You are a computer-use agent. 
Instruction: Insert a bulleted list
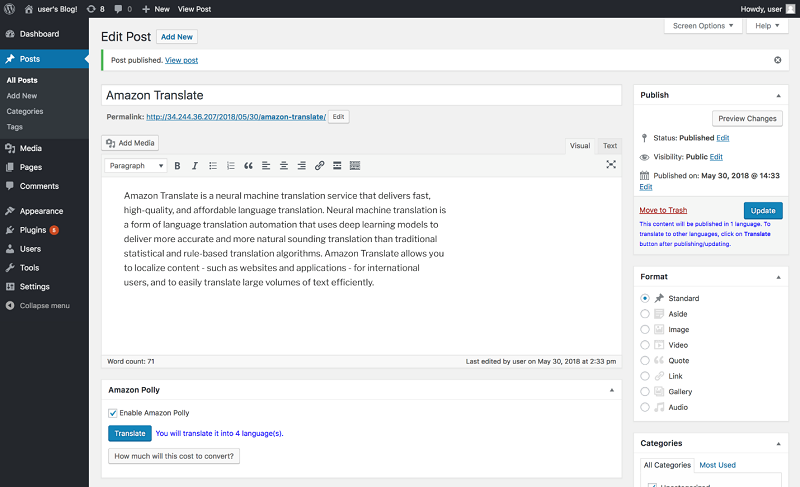tap(213, 166)
